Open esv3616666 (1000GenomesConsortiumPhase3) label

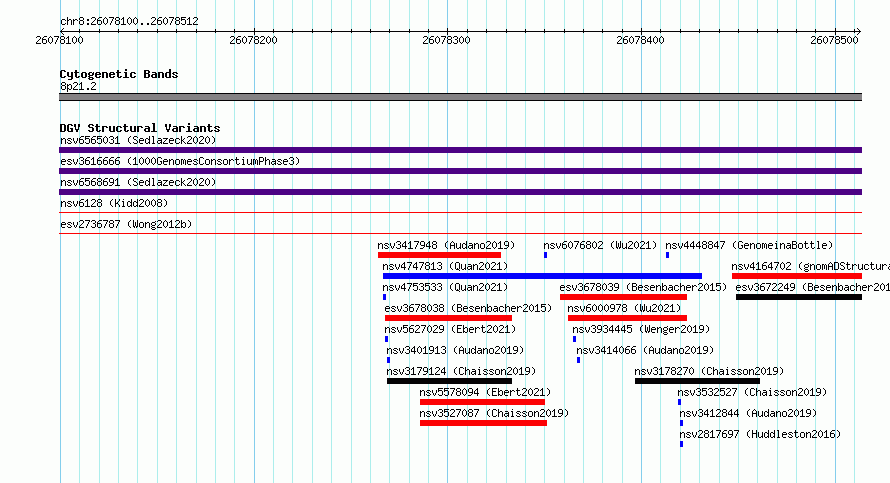pyautogui.click(x=180, y=161)
